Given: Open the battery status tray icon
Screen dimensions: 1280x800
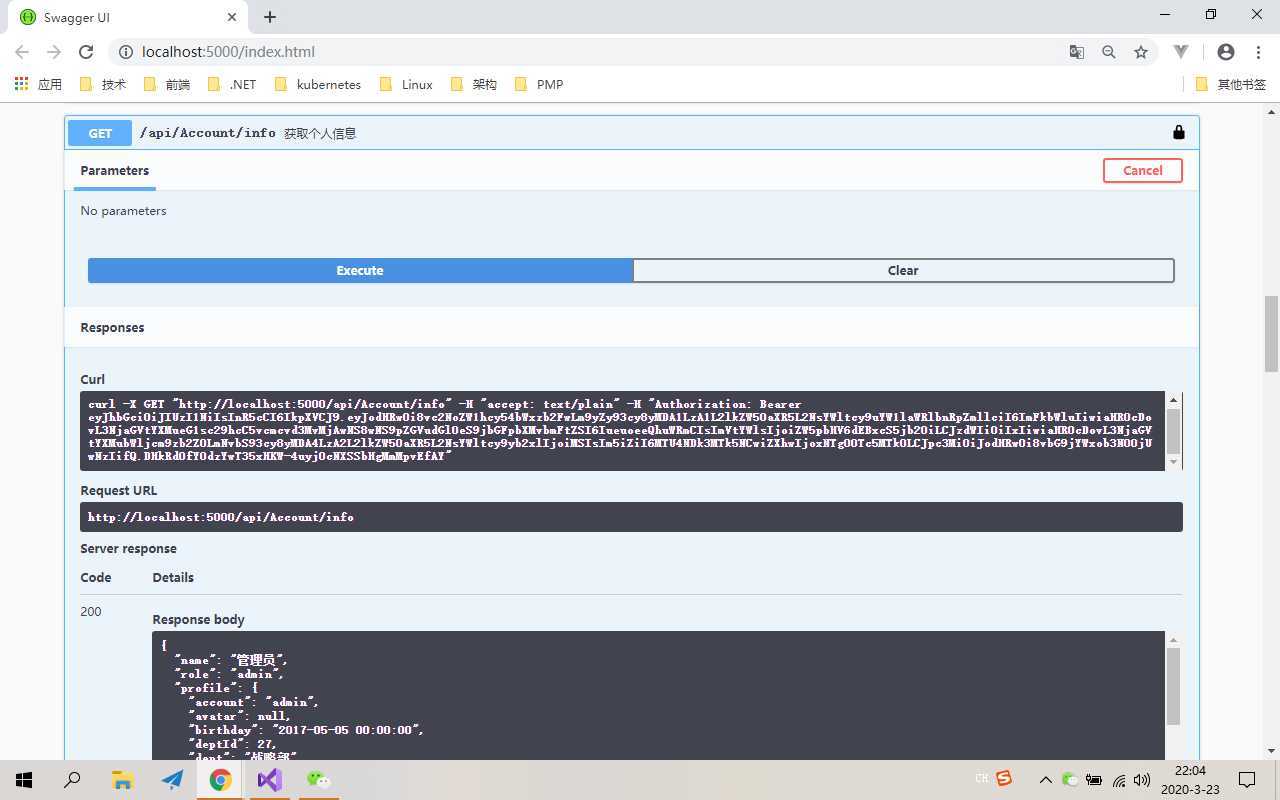Looking at the screenshot, I should click(x=1094, y=780).
